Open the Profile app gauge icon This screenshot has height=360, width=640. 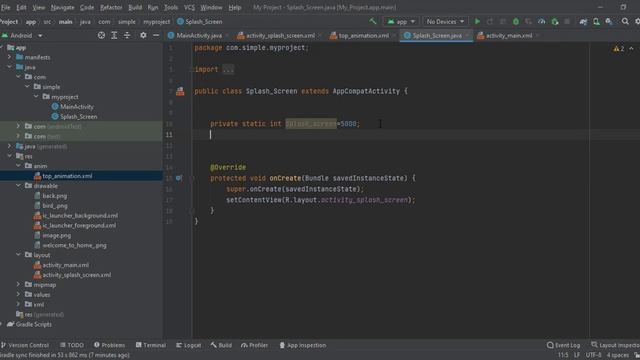[542, 21]
